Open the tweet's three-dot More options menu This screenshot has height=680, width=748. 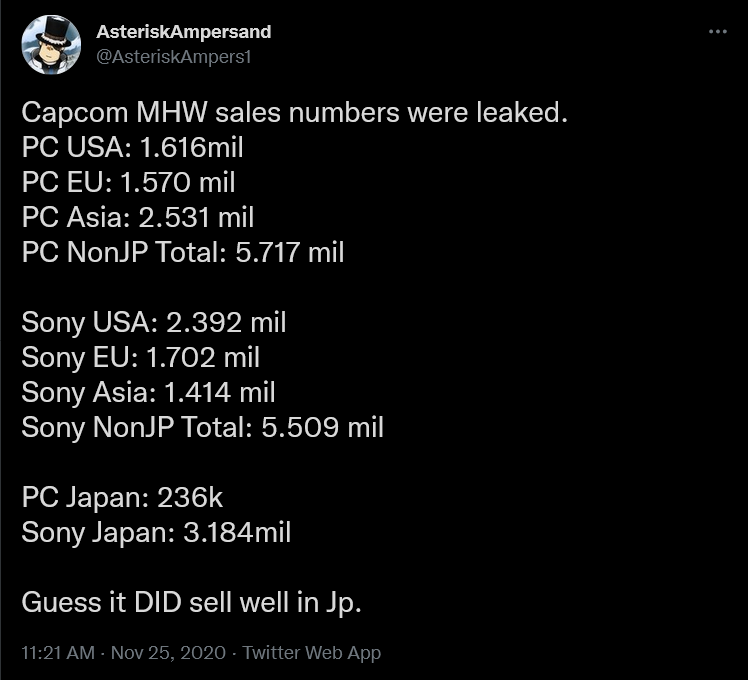(x=717, y=31)
